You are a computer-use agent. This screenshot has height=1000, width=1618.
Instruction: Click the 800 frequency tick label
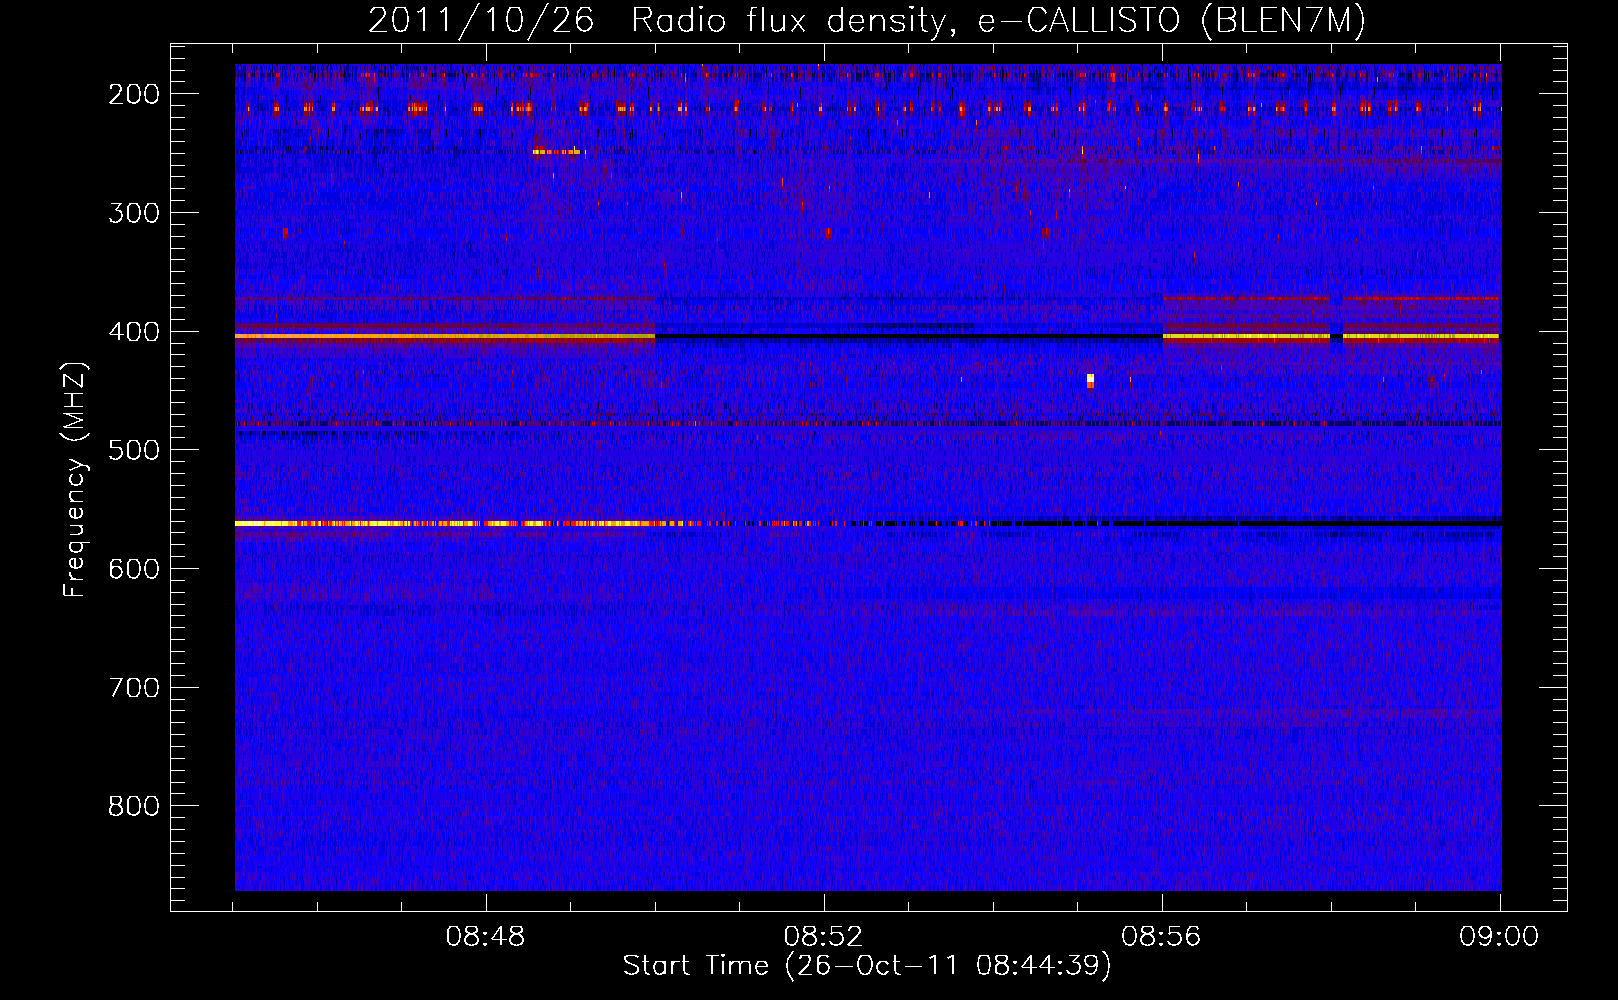click(134, 806)
